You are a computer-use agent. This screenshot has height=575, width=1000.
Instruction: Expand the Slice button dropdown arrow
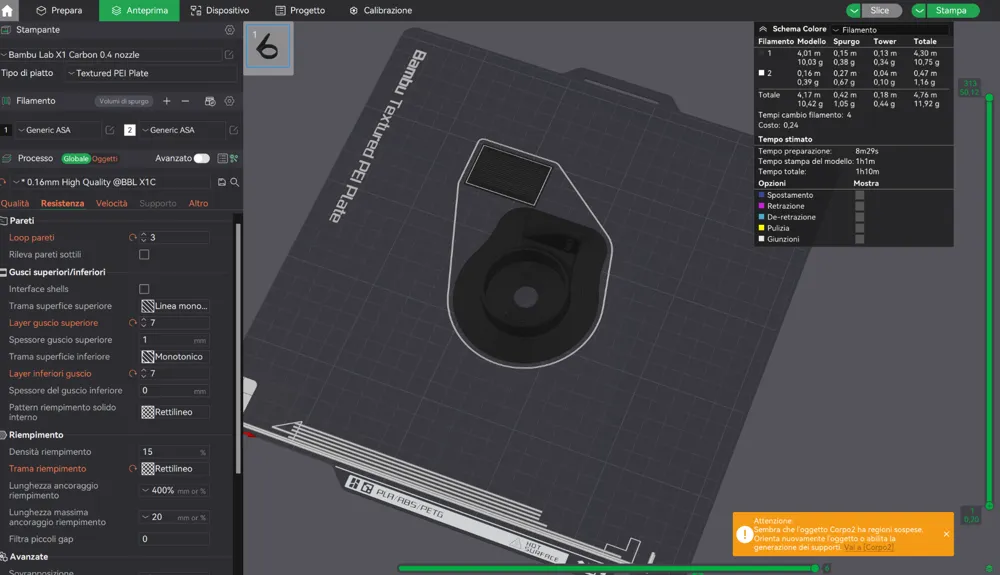[853, 10]
